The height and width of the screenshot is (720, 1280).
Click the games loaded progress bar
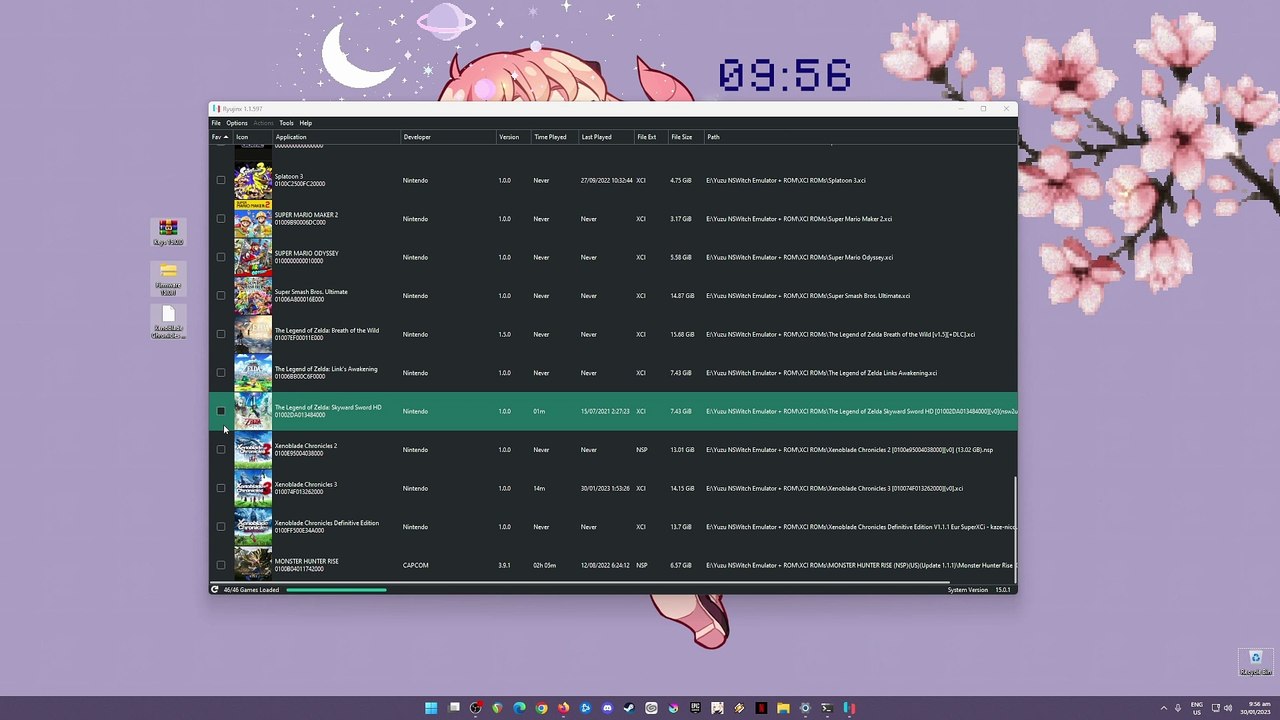coord(336,590)
